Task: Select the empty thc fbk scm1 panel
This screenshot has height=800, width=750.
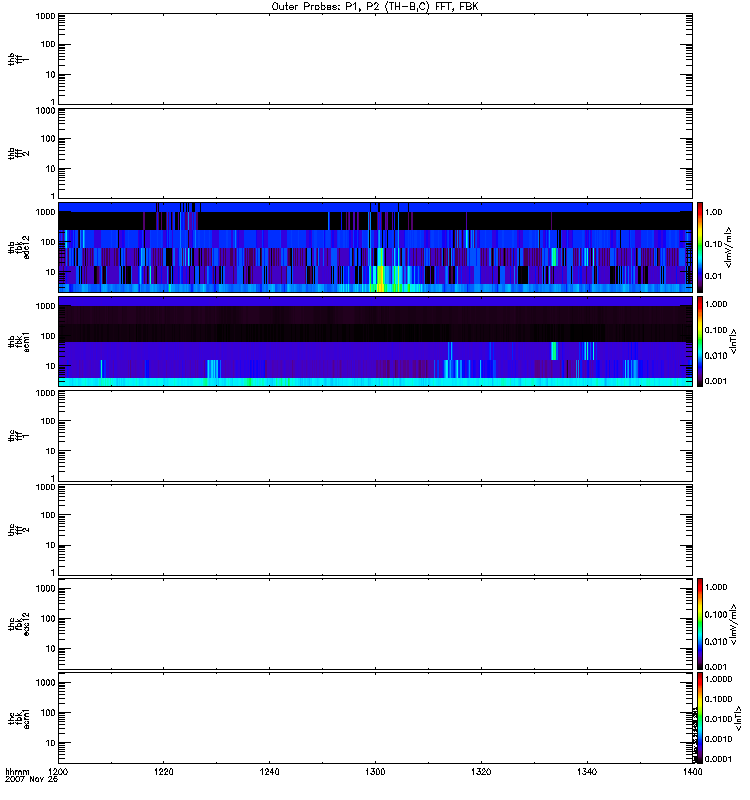Action: click(x=374, y=718)
